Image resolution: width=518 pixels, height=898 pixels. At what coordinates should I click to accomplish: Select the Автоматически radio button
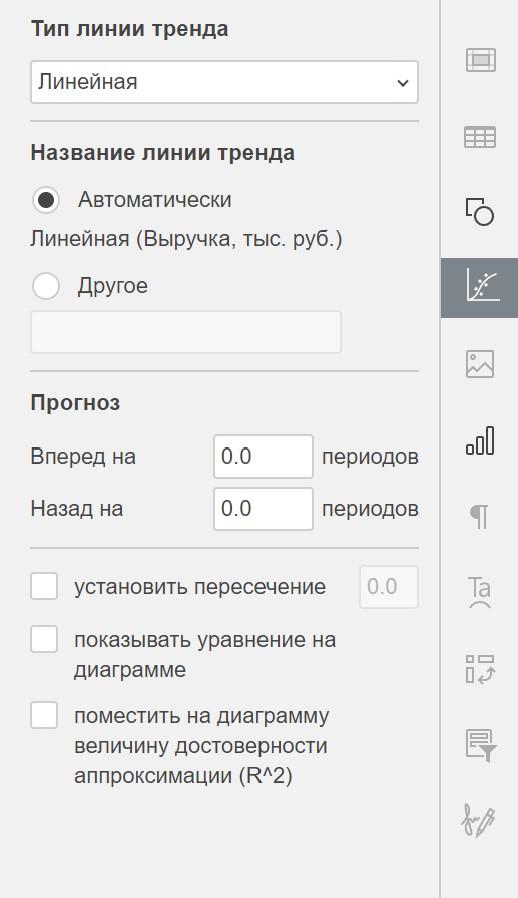coord(46,200)
